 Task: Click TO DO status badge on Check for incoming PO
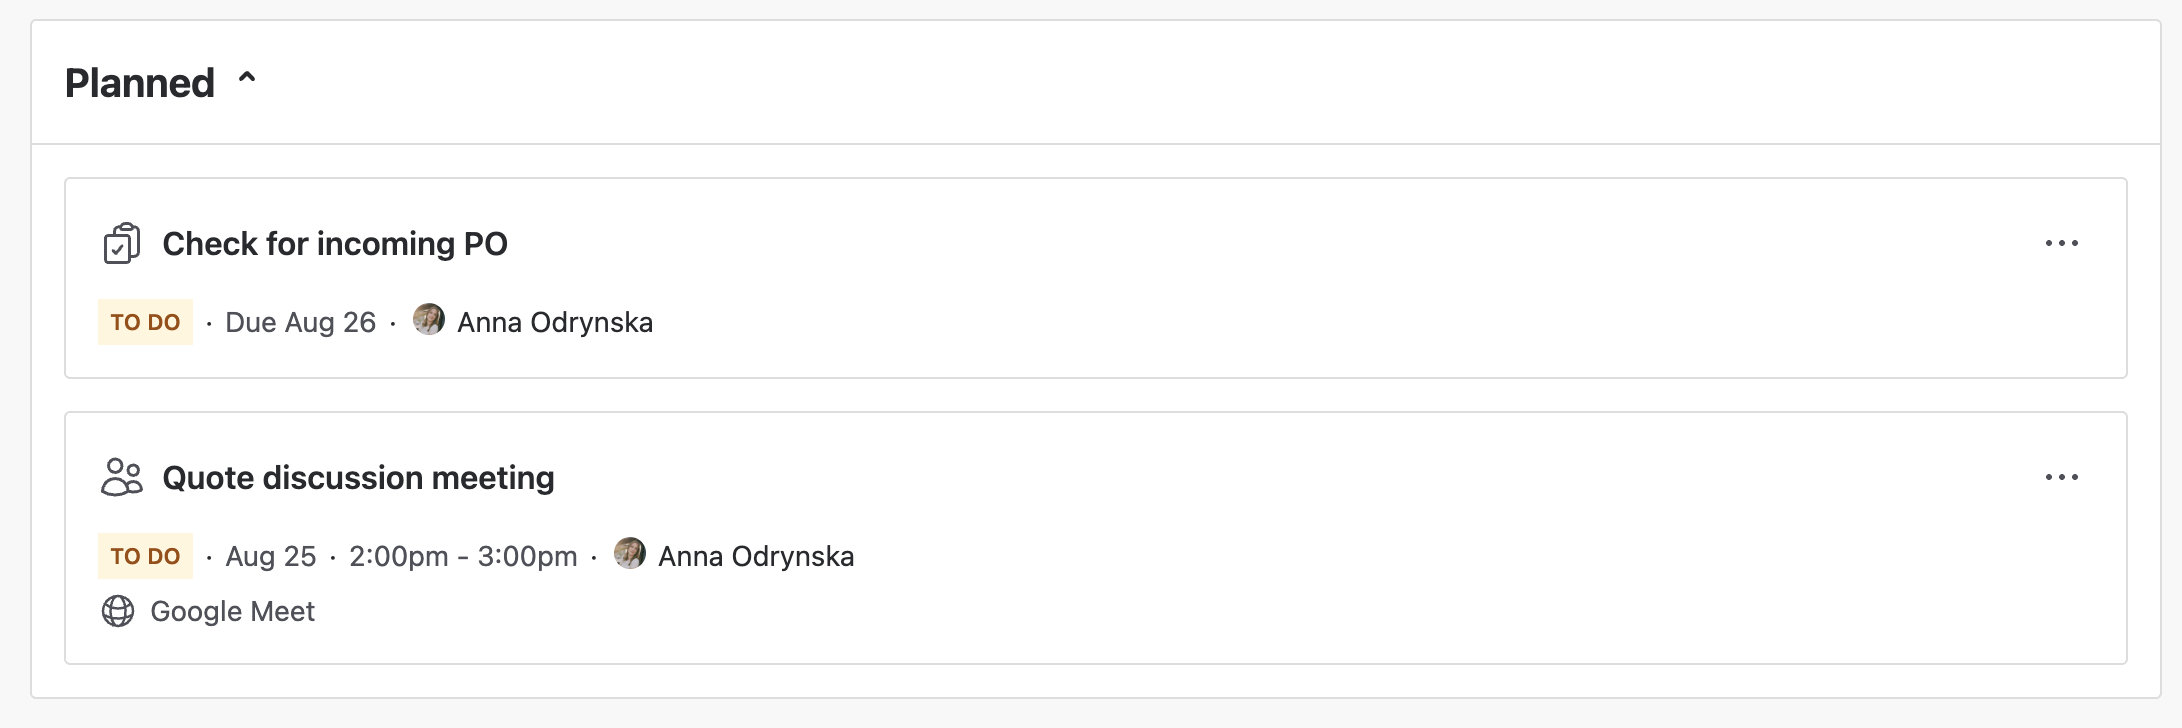coord(145,322)
